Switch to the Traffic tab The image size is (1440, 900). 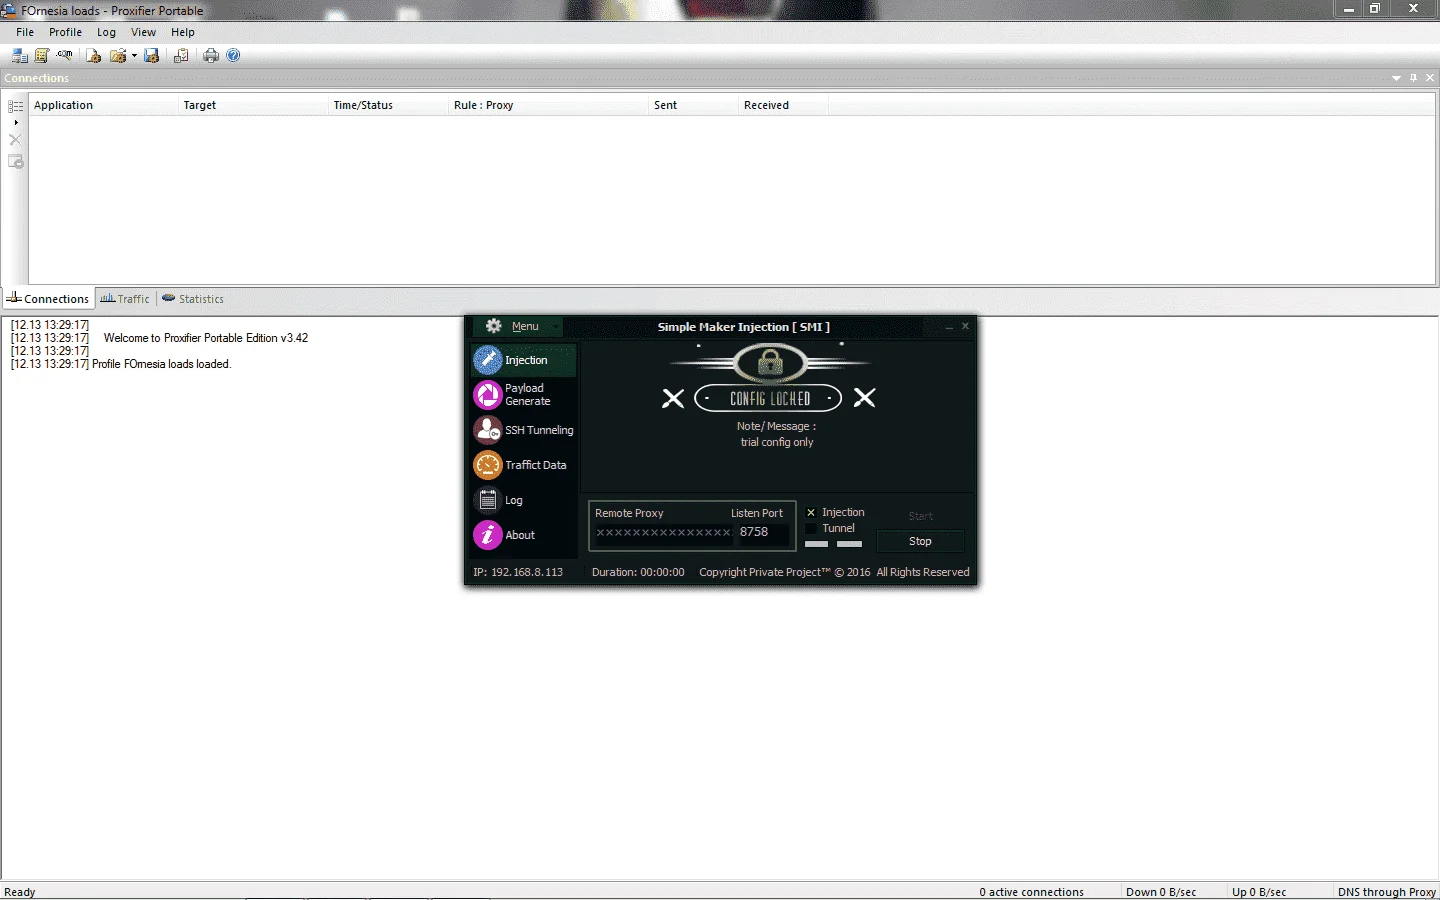[125, 299]
